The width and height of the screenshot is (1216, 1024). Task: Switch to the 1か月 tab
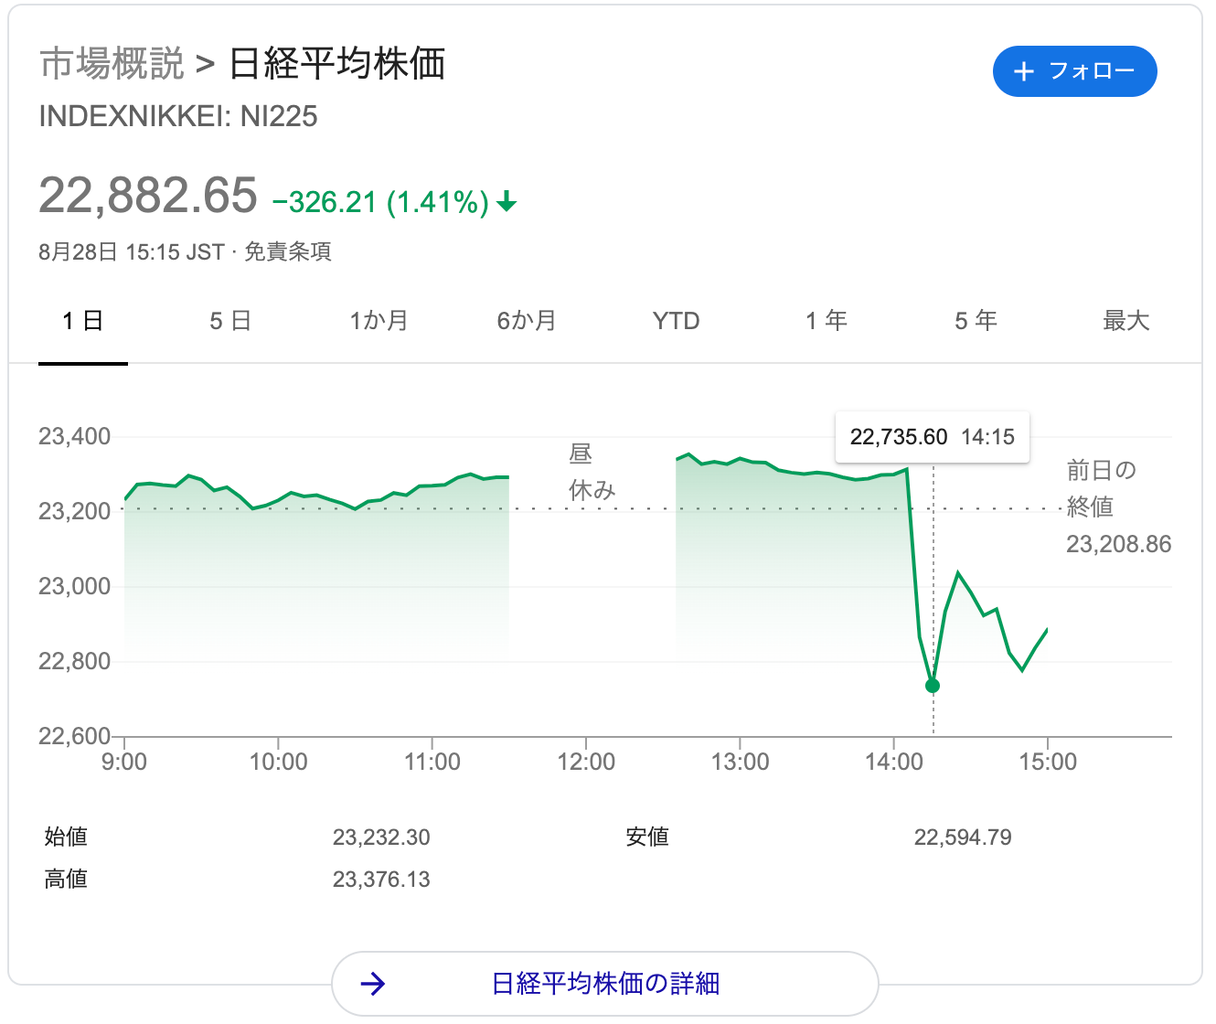click(x=378, y=321)
